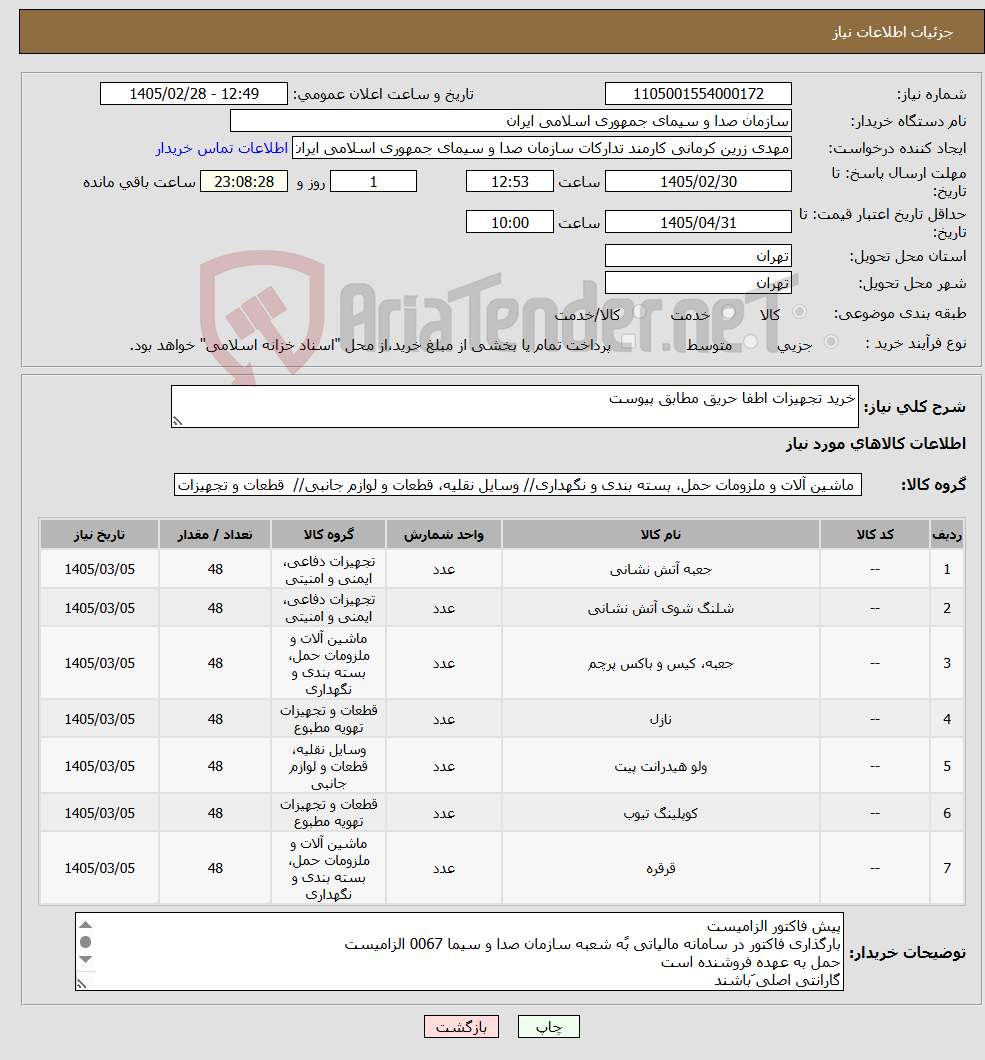Select the جزیی purchase type radio button

[831, 342]
